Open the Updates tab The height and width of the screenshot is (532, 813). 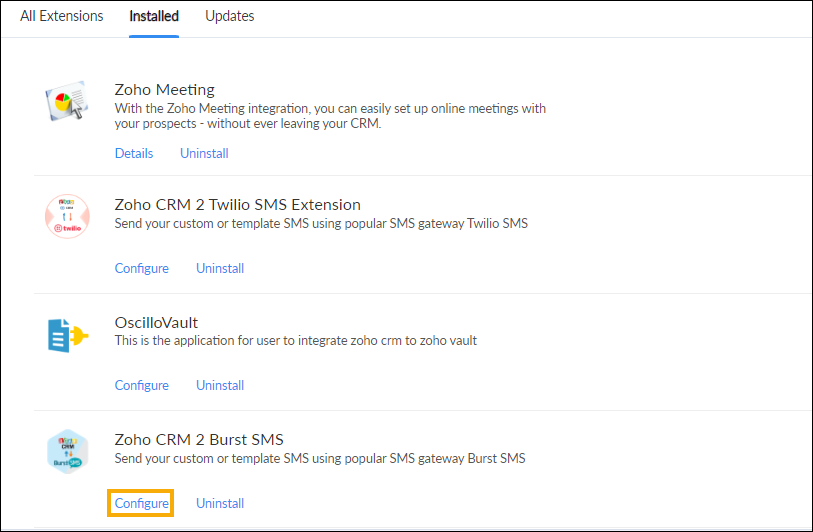pyautogui.click(x=230, y=16)
